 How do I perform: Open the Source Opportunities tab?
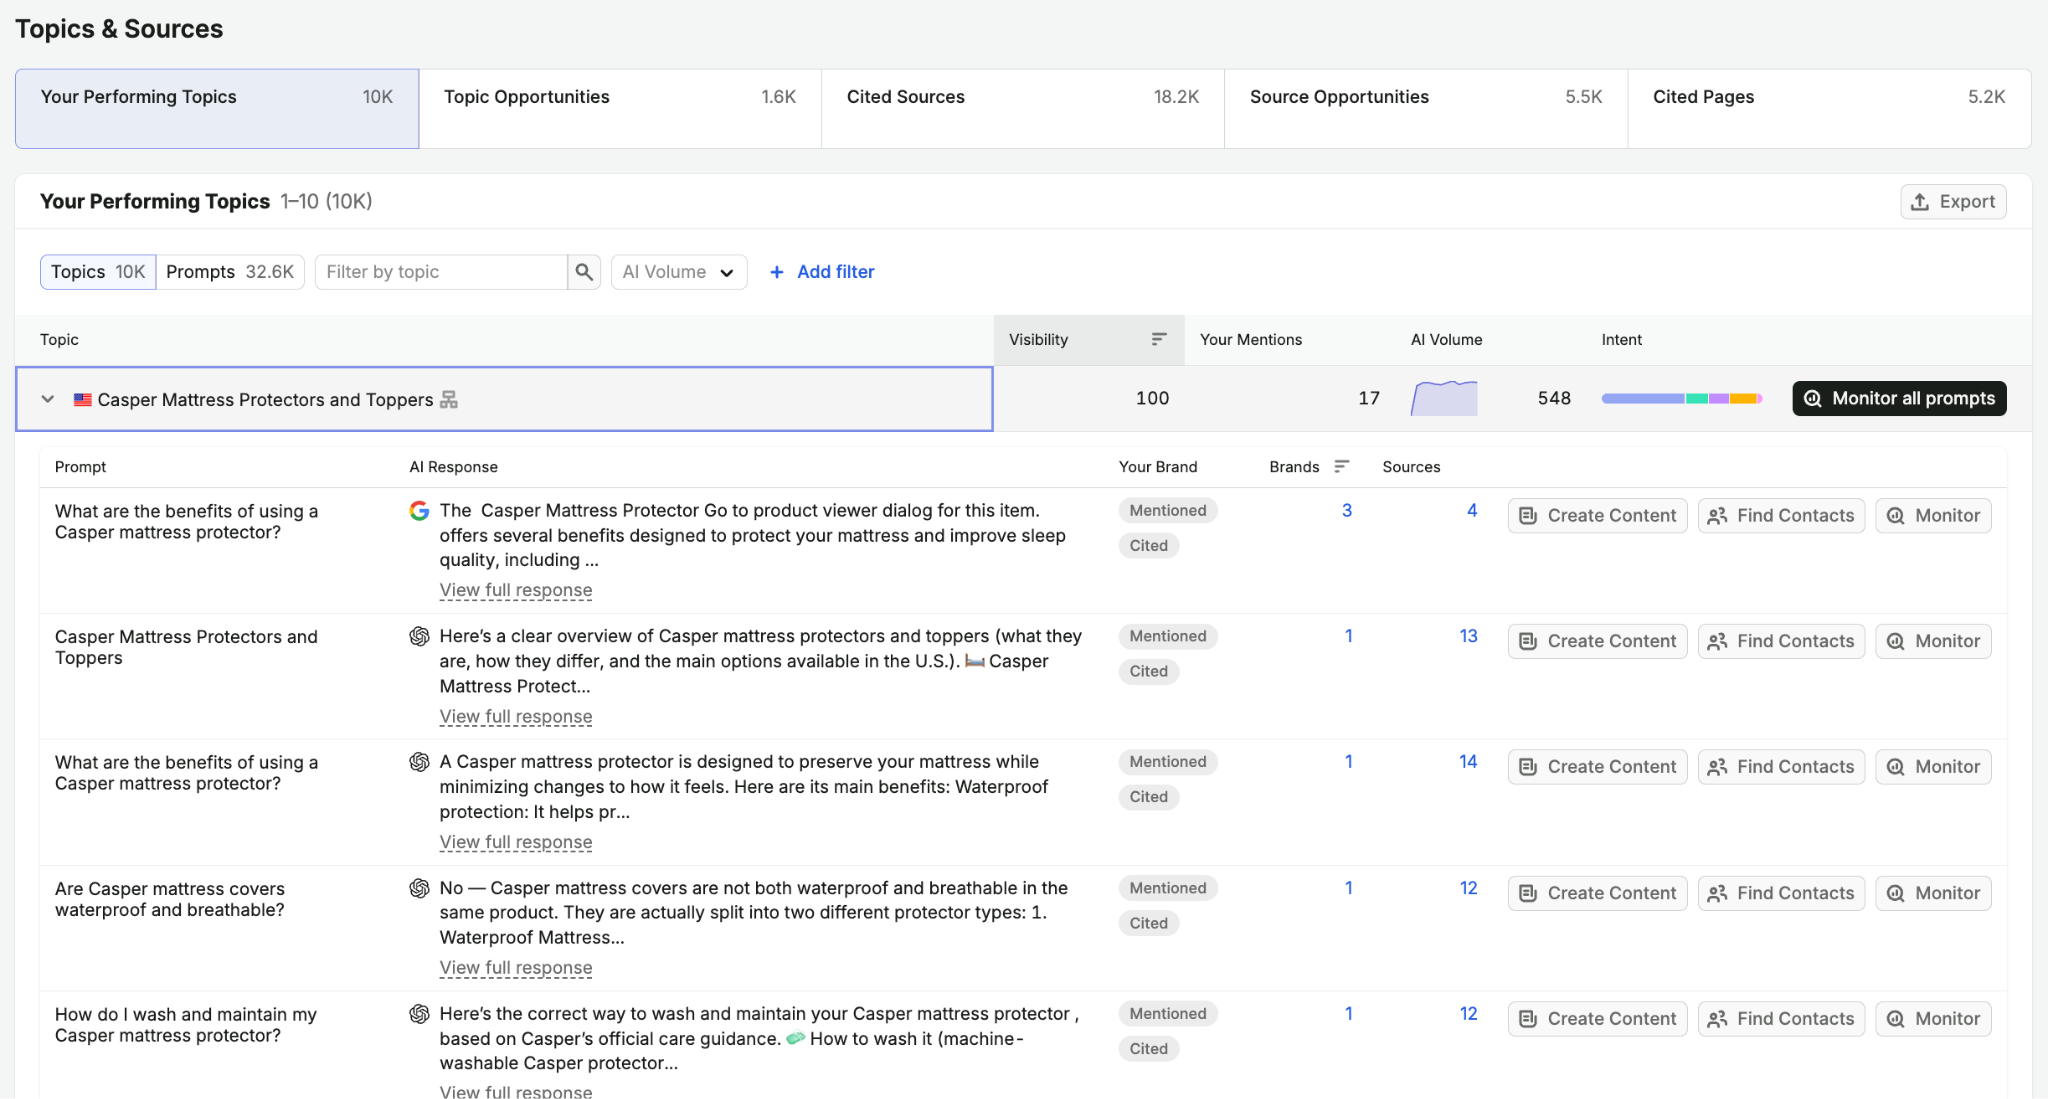(x=1426, y=109)
